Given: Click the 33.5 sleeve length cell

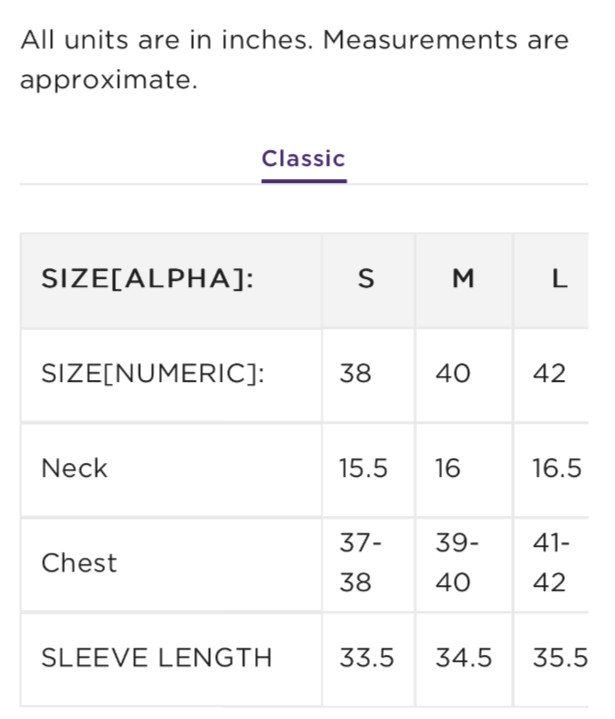Looking at the screenshot, I should click(366, 658).
